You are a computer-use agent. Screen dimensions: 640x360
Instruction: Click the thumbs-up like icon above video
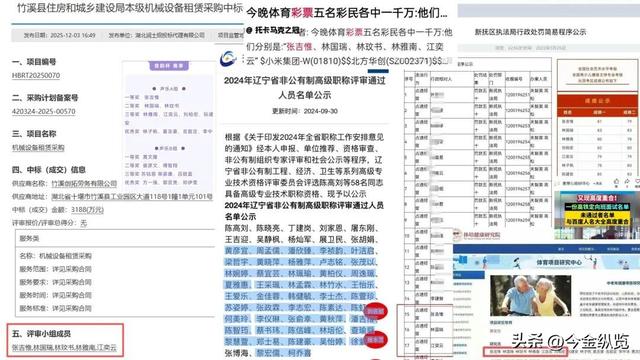616,182
